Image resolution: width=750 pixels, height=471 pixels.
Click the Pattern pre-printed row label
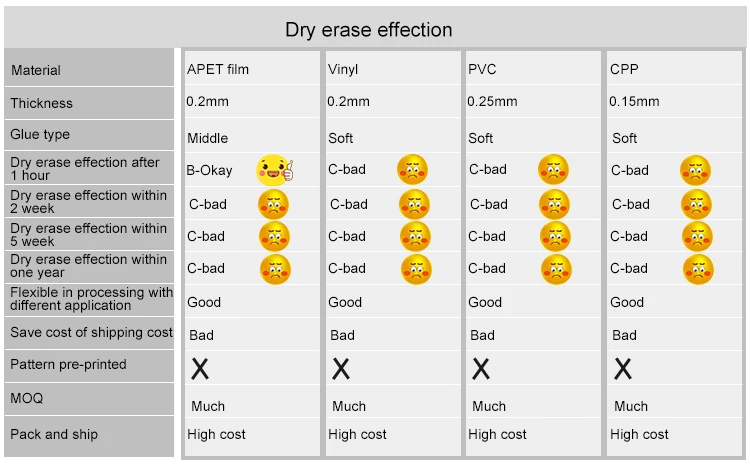68,364
